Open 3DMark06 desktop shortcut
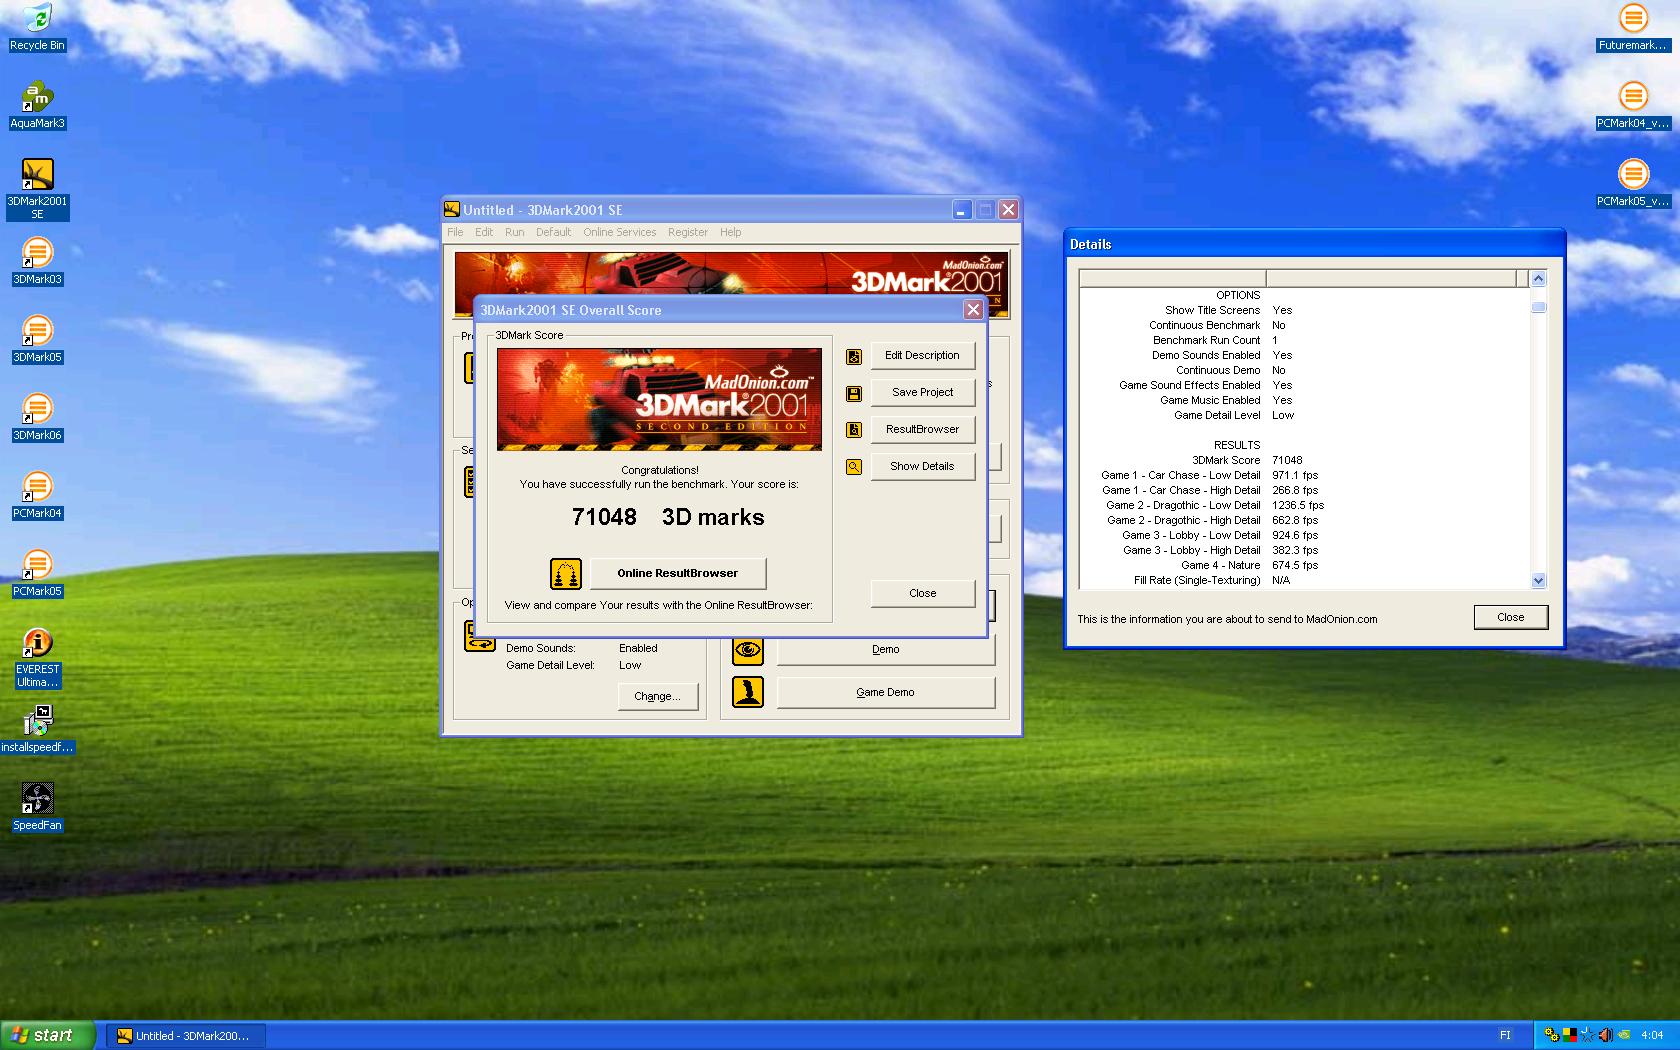The image size is (1680, 1050). point(37,417)
